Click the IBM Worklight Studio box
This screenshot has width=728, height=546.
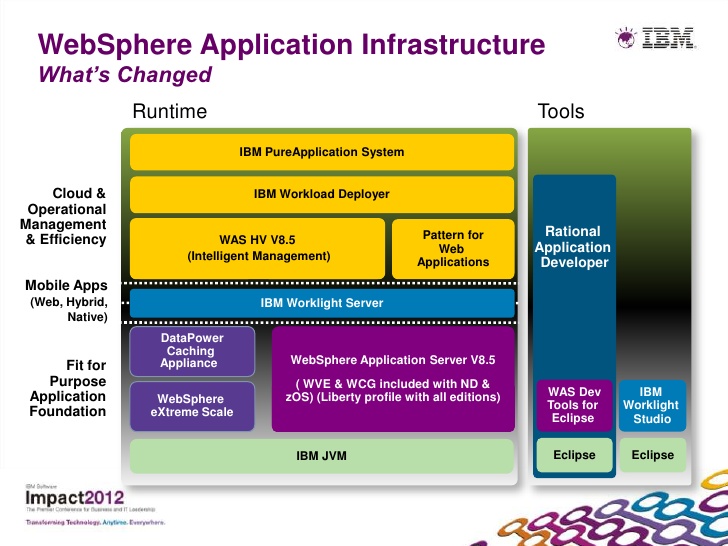point(652,405)
